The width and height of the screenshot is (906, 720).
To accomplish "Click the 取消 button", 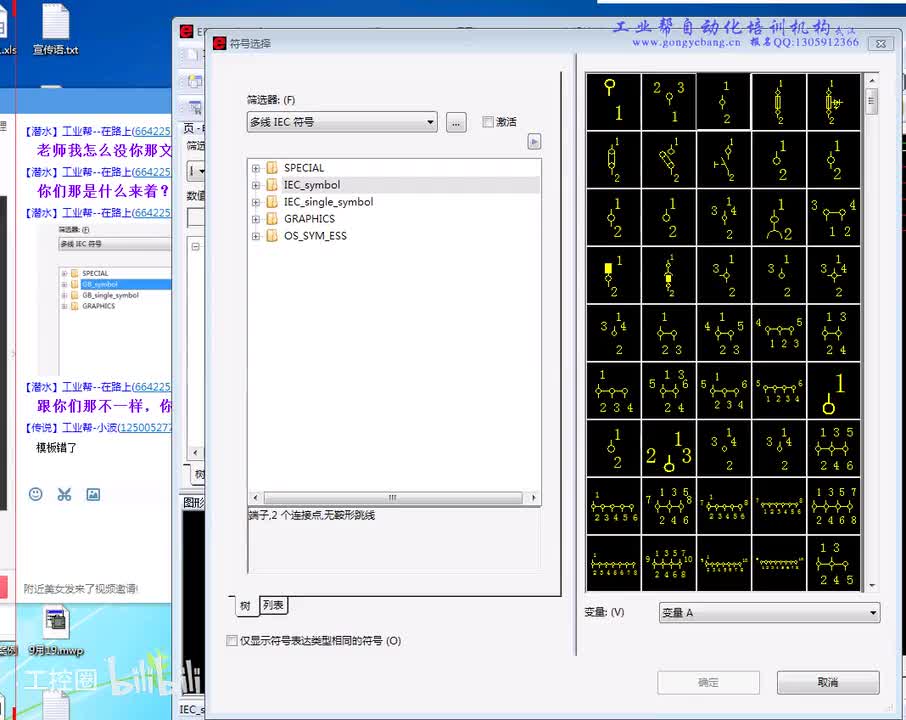I will (828, 682).
